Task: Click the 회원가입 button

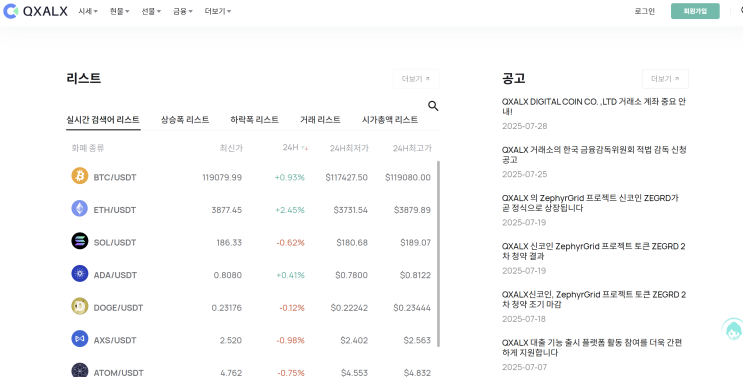Action: coord(695,11)
